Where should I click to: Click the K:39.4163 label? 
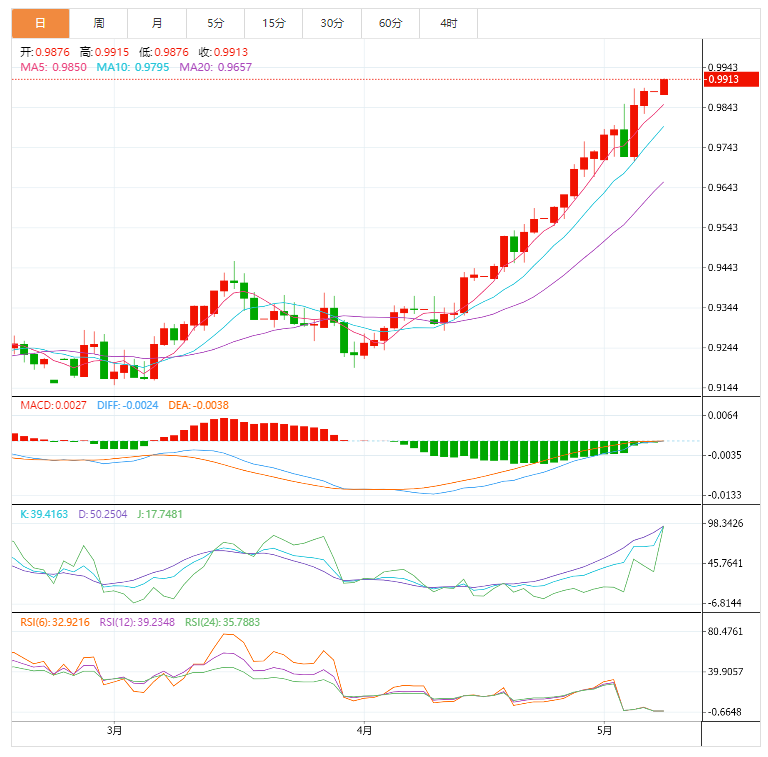pyautogui.click(x=44, y=514)
